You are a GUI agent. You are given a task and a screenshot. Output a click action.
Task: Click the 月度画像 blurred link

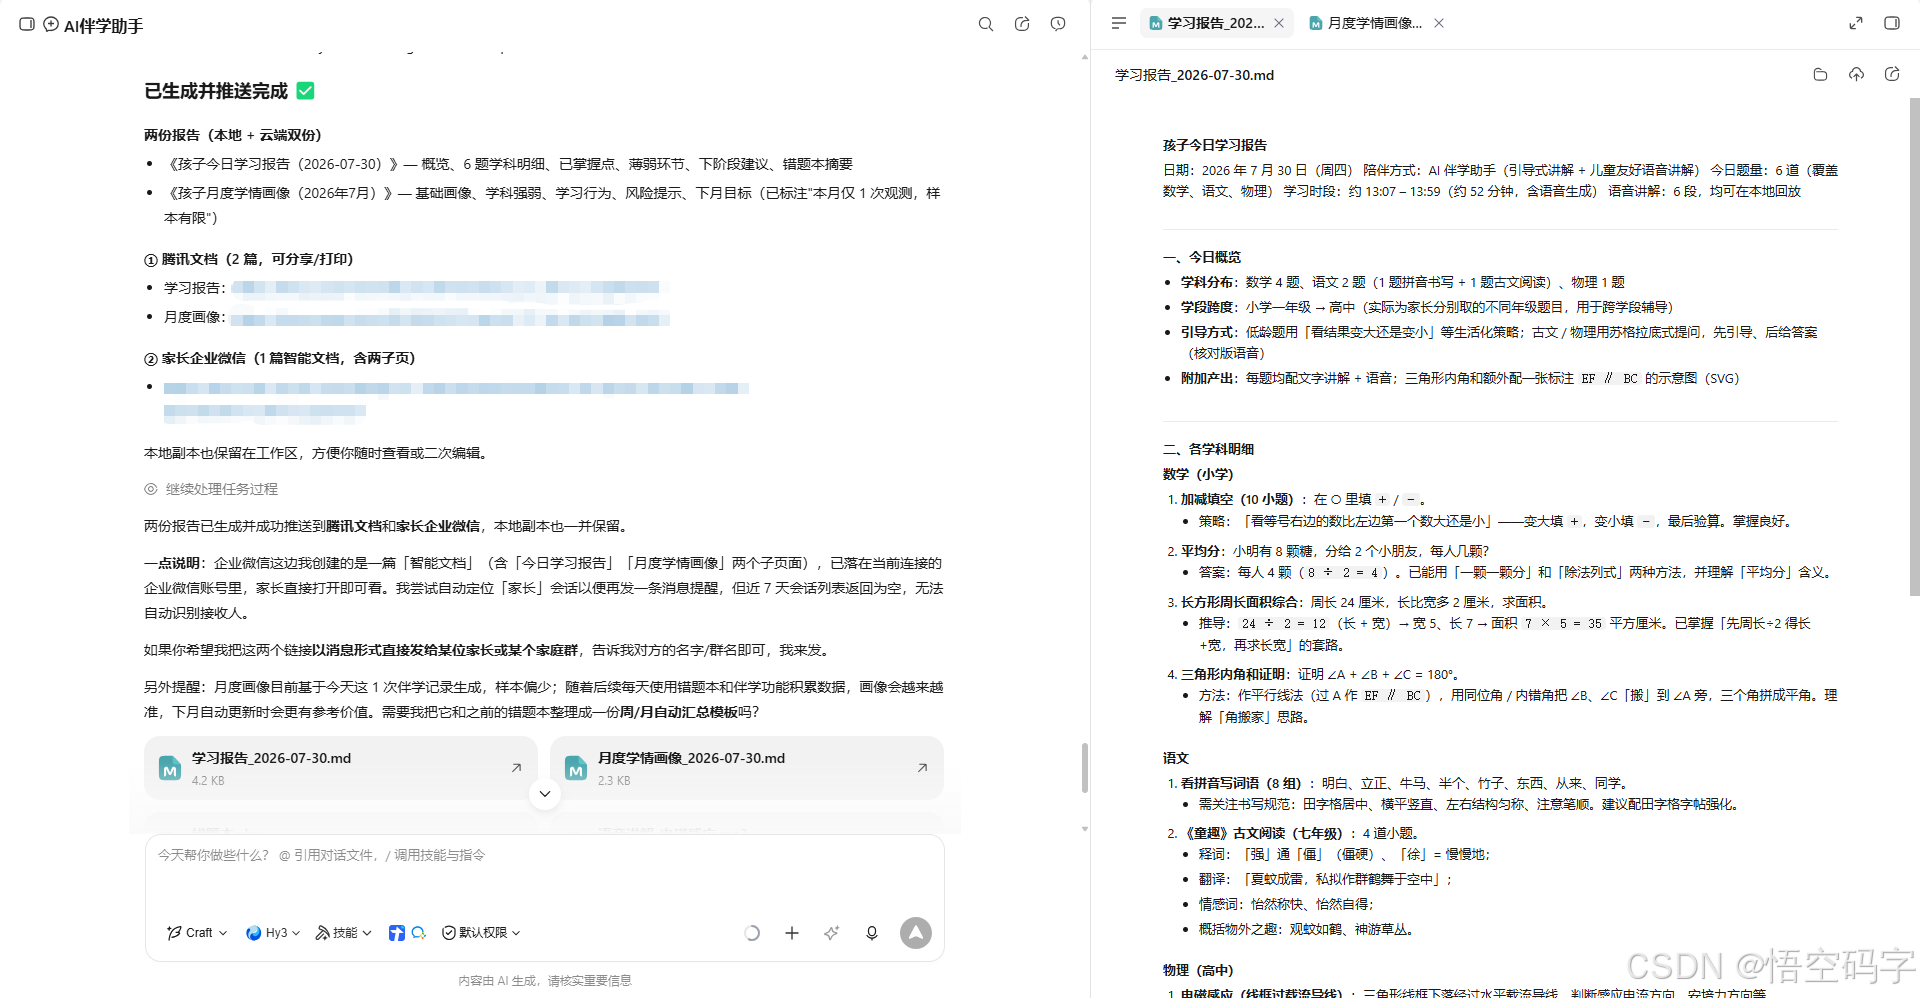pyautogui.click(x=450, y=318)
